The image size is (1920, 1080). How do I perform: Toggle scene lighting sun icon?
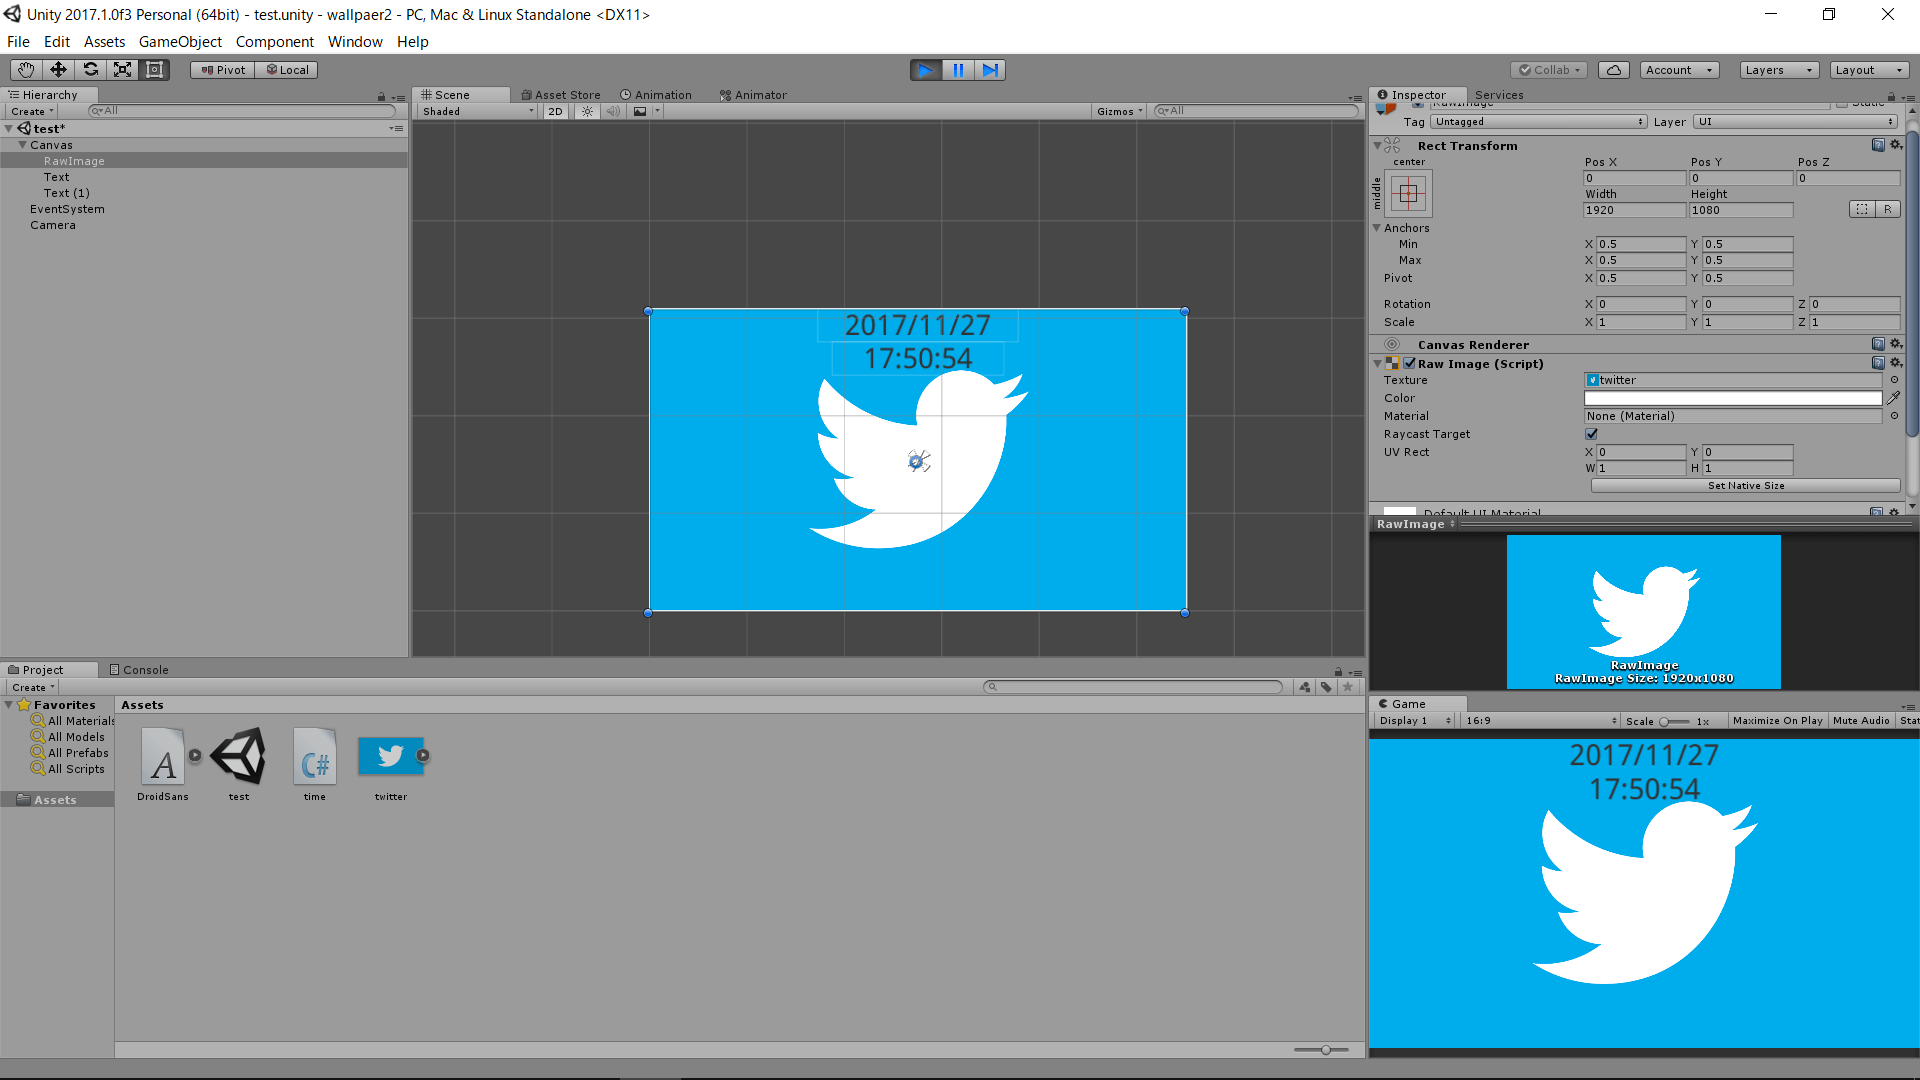coord(588,112)
